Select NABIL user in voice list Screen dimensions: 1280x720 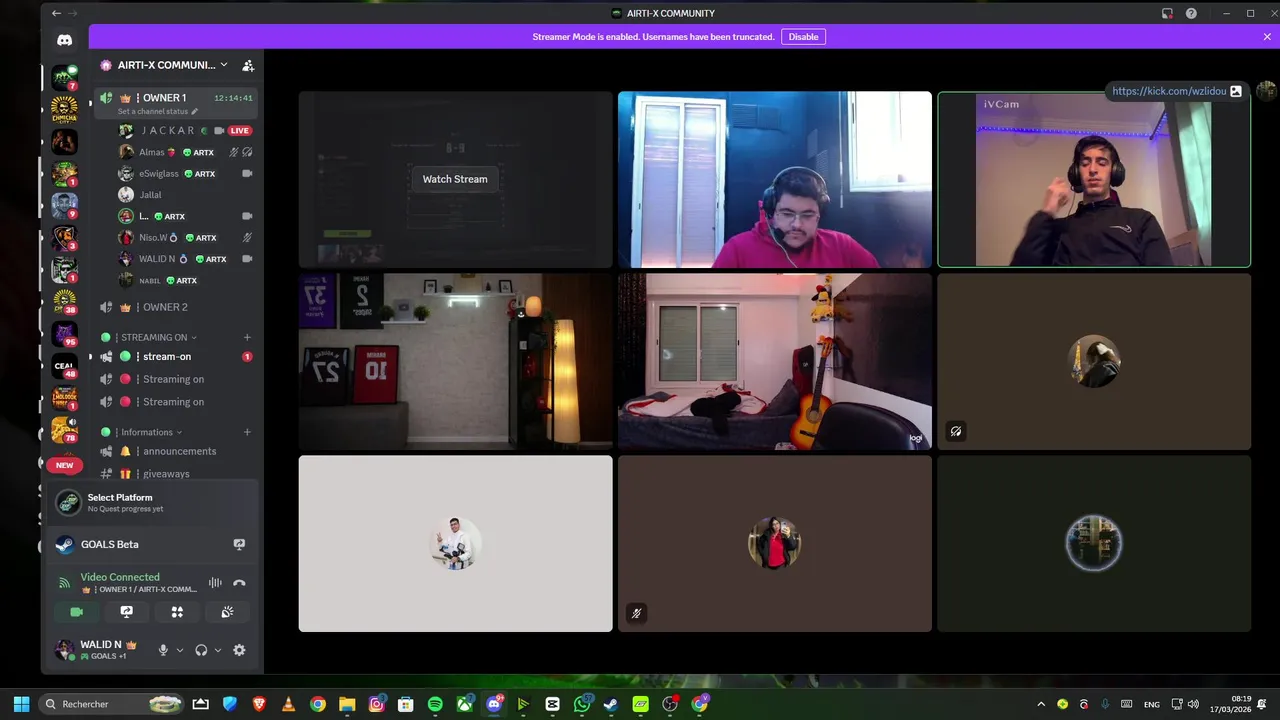coord(185,280)
